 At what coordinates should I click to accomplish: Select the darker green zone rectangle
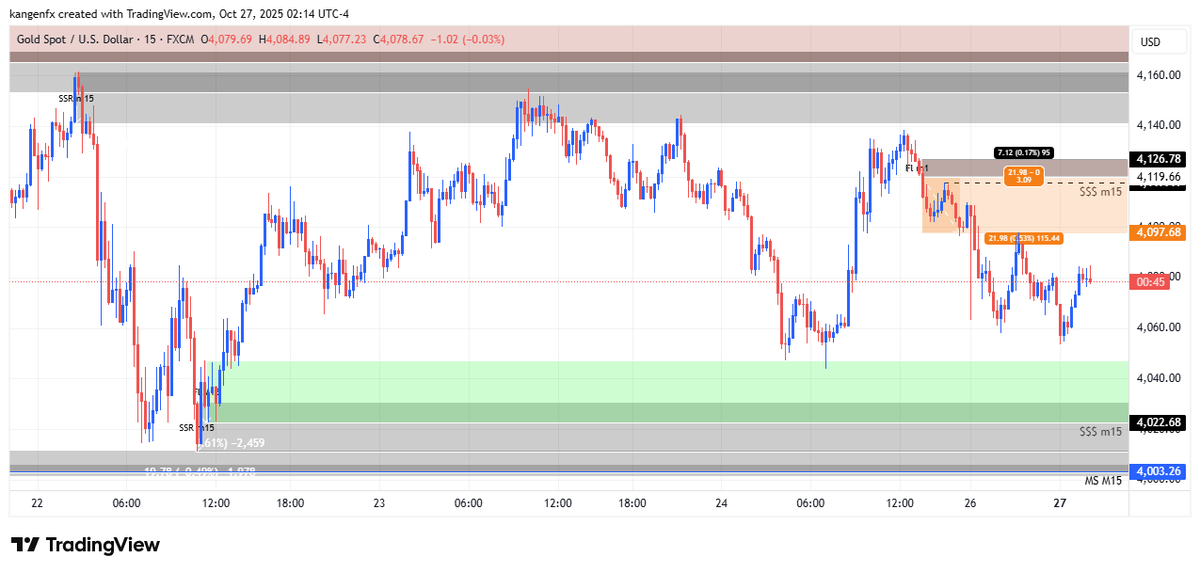pos(670,412)
